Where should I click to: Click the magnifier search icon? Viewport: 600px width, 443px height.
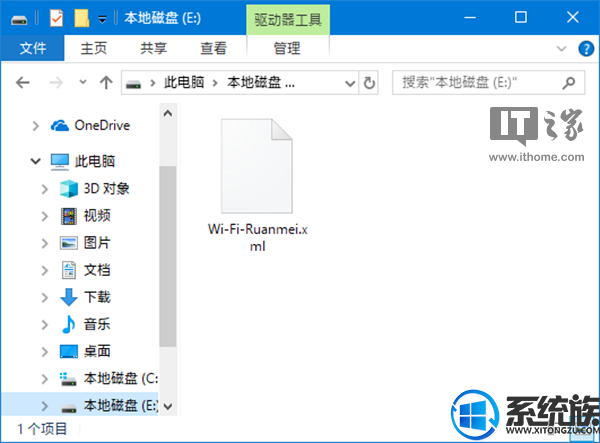(569, 83)
